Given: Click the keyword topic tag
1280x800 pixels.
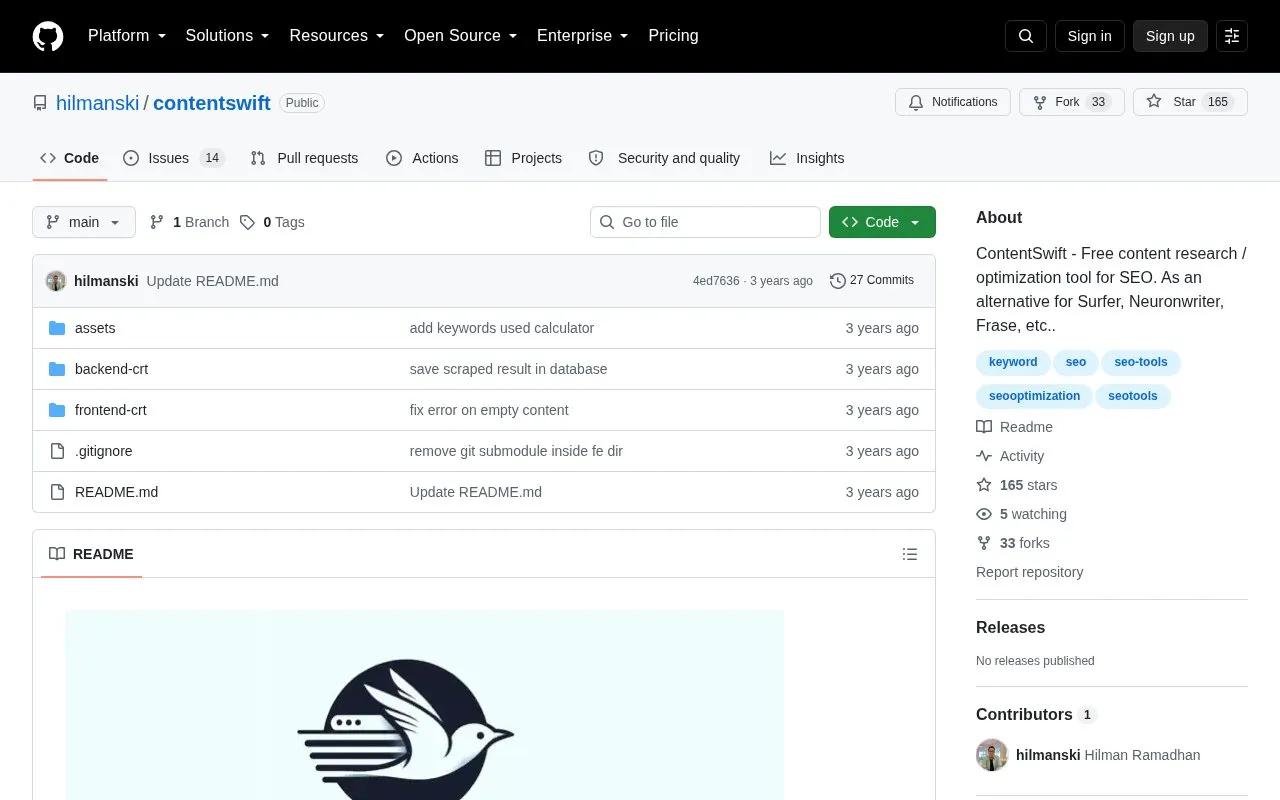Looking at the screenshot, I should [1013, 362].
